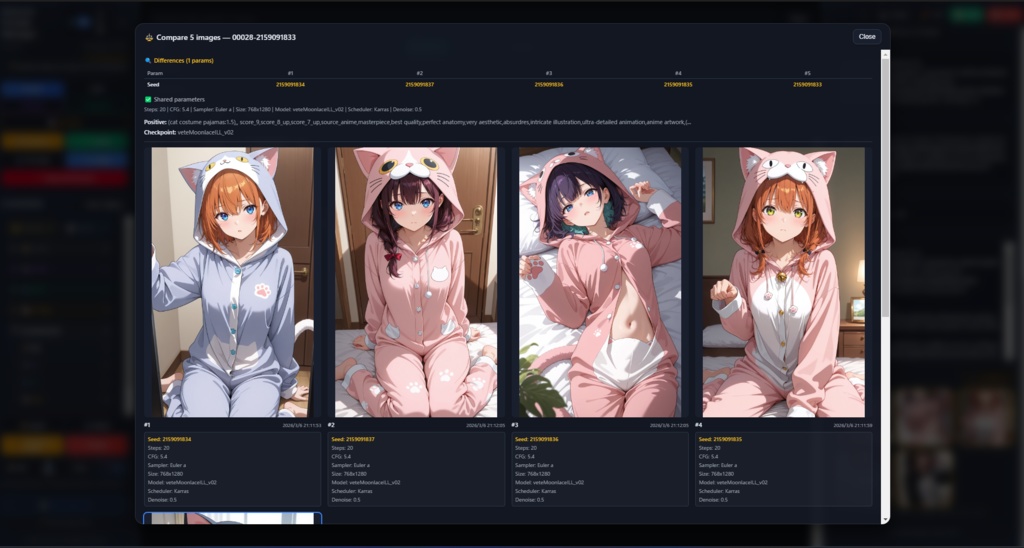Click the '#2' column header in the differences table
Image resolution: width=1024 pixels, height=548 pixels.
(419, 73)
